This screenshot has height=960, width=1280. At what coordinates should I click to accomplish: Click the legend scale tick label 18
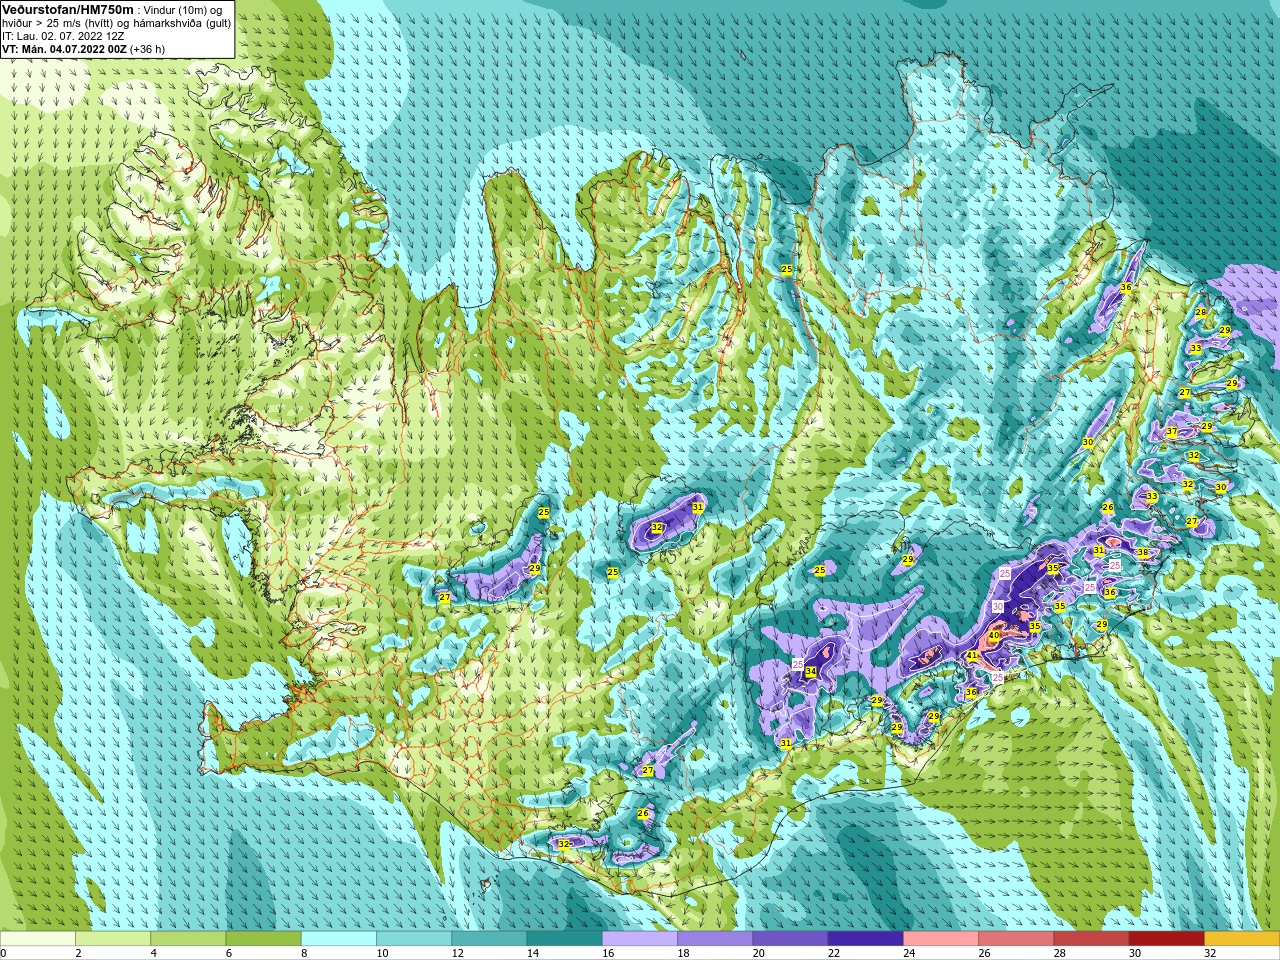pyautogui.click(x=683, y=953)
